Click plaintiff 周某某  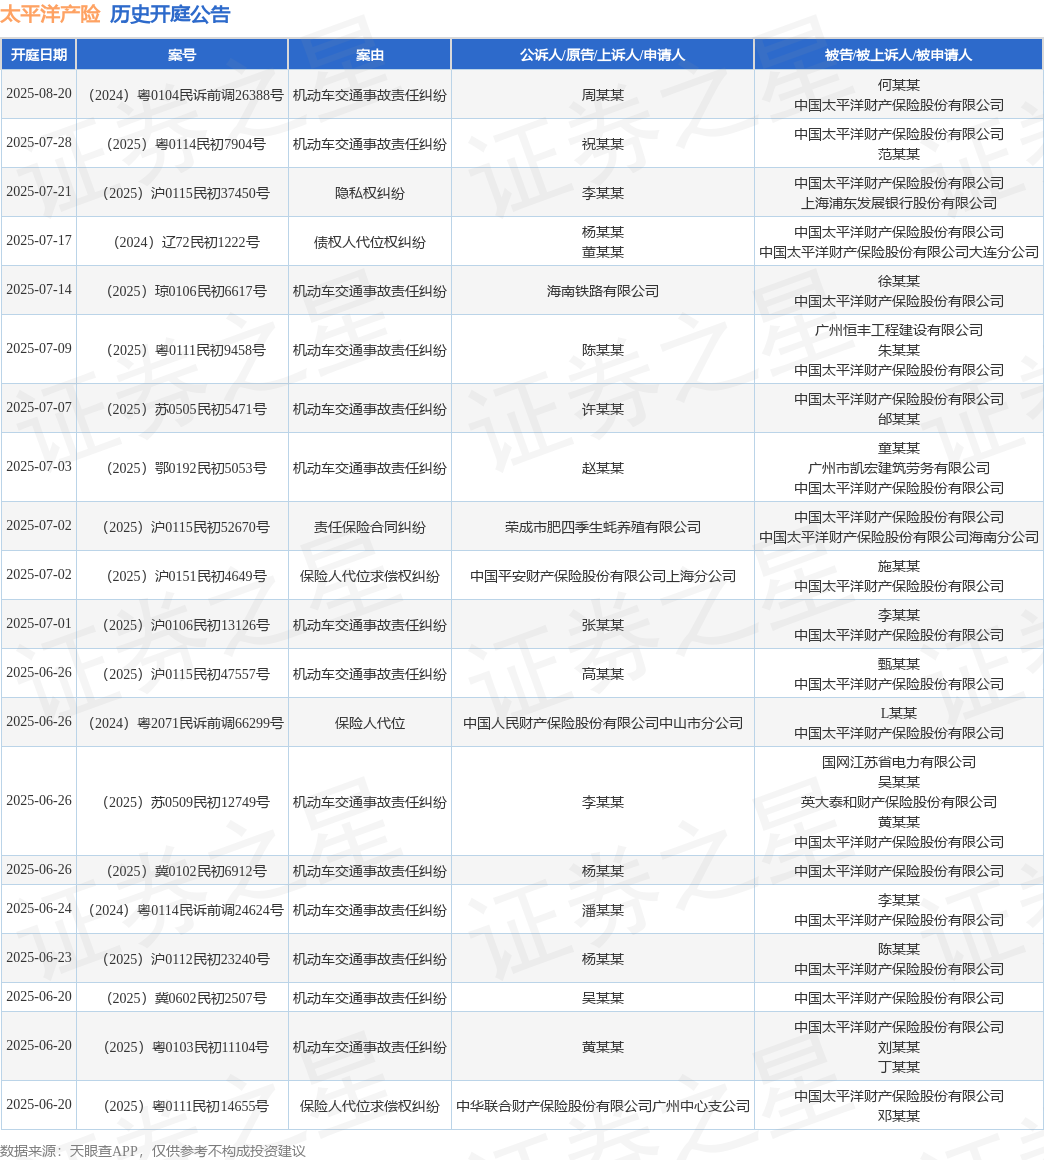pos(602,95)
